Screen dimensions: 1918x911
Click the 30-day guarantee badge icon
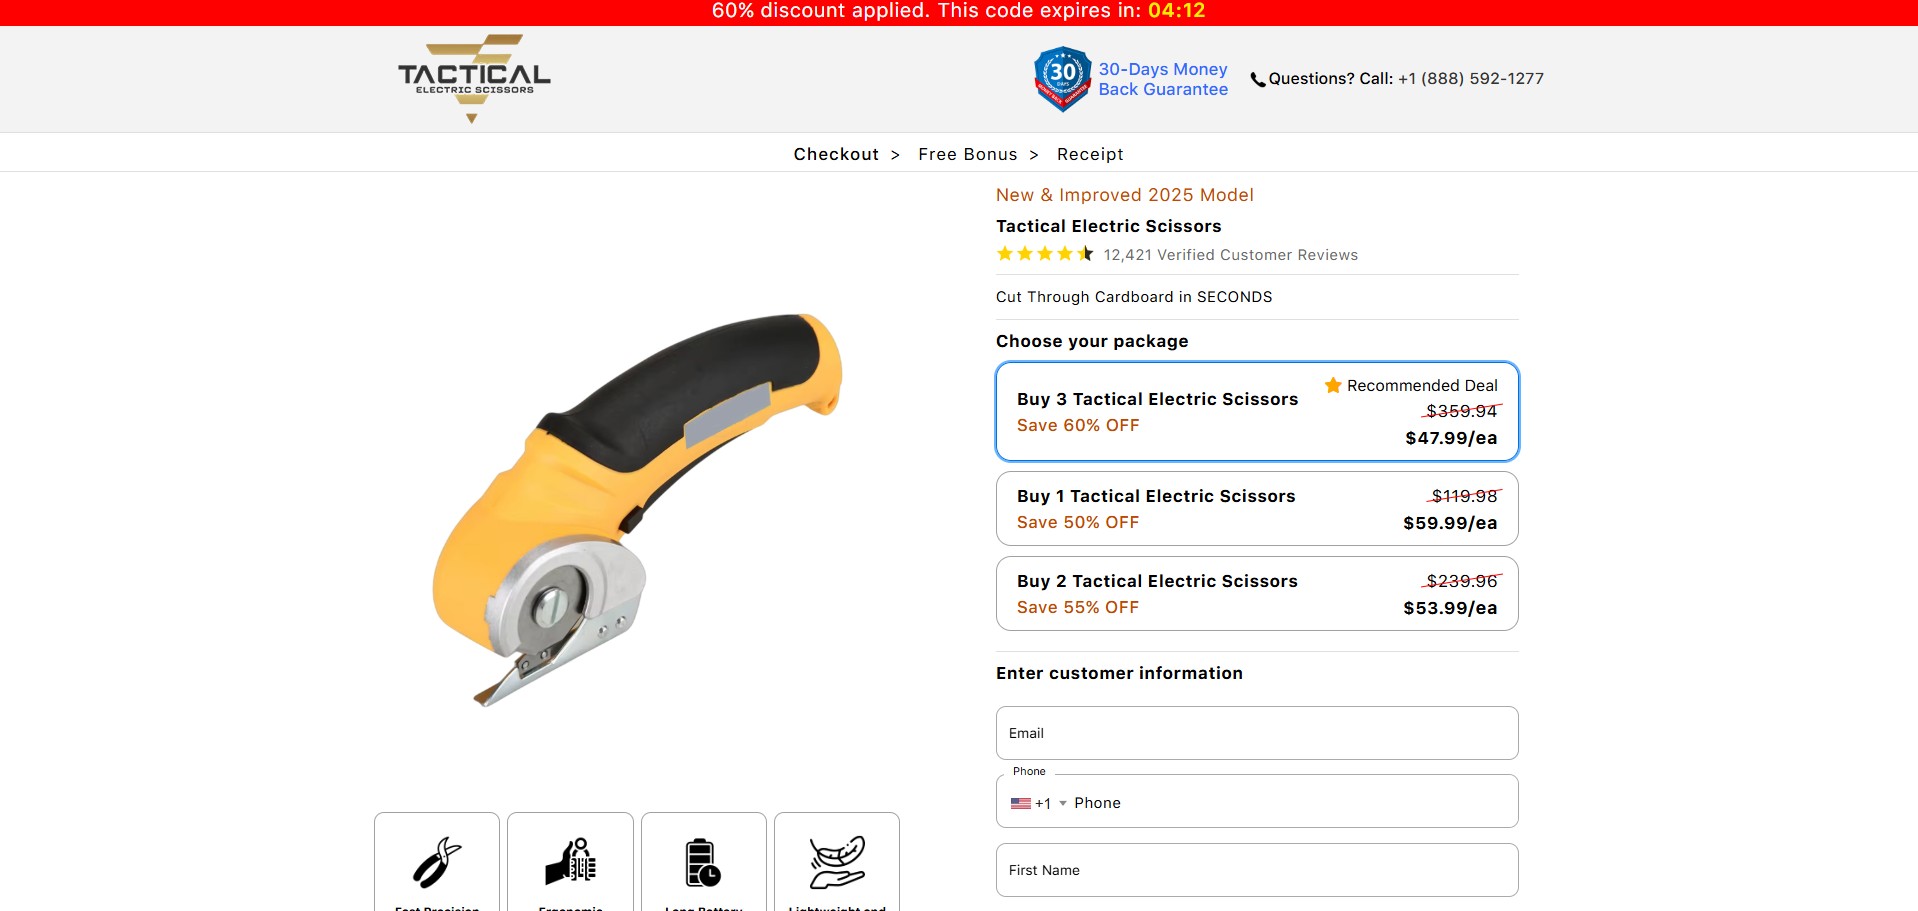(x=1062, y=79)
